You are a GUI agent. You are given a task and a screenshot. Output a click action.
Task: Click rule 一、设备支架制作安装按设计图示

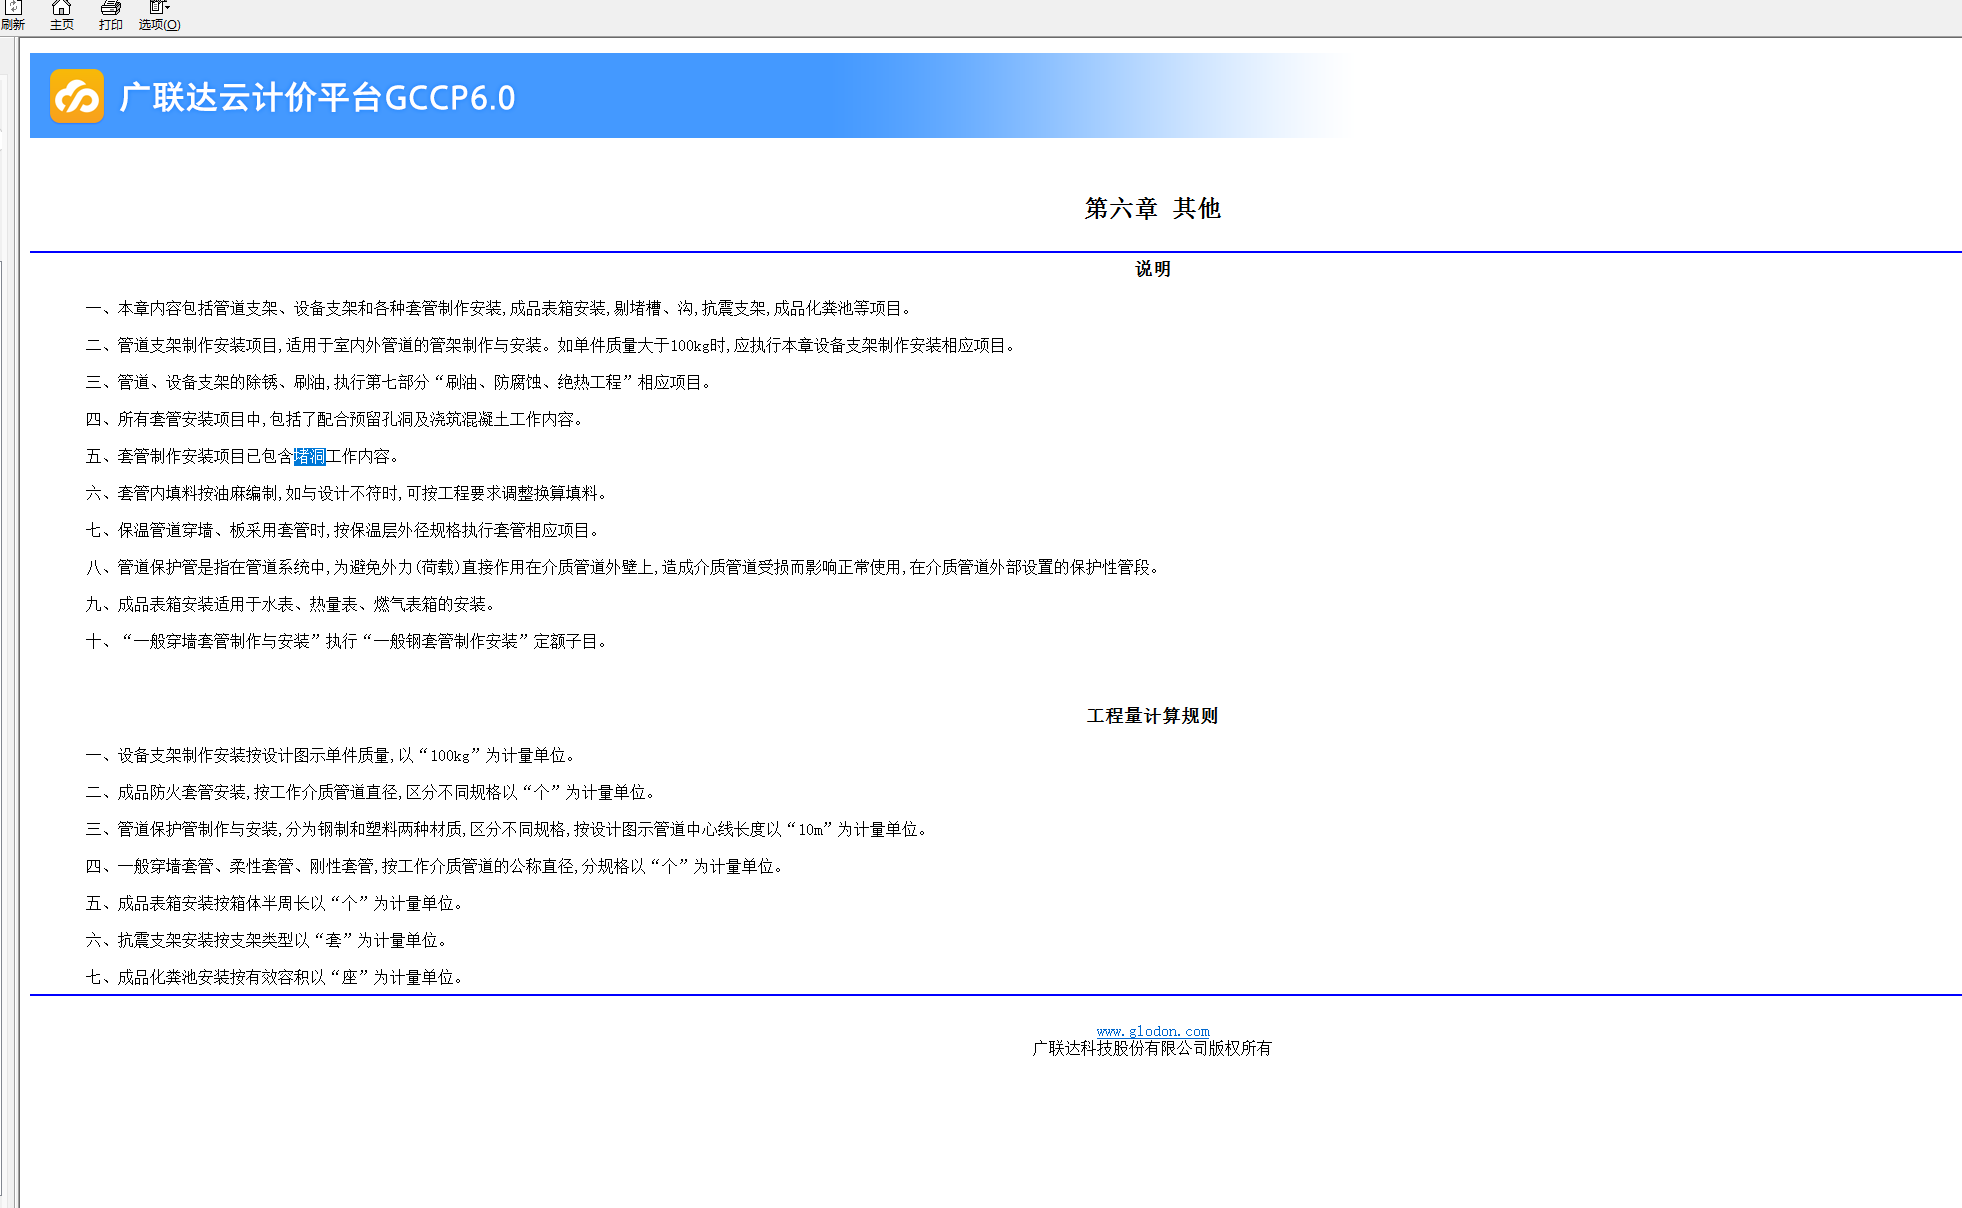coord(331,756)
